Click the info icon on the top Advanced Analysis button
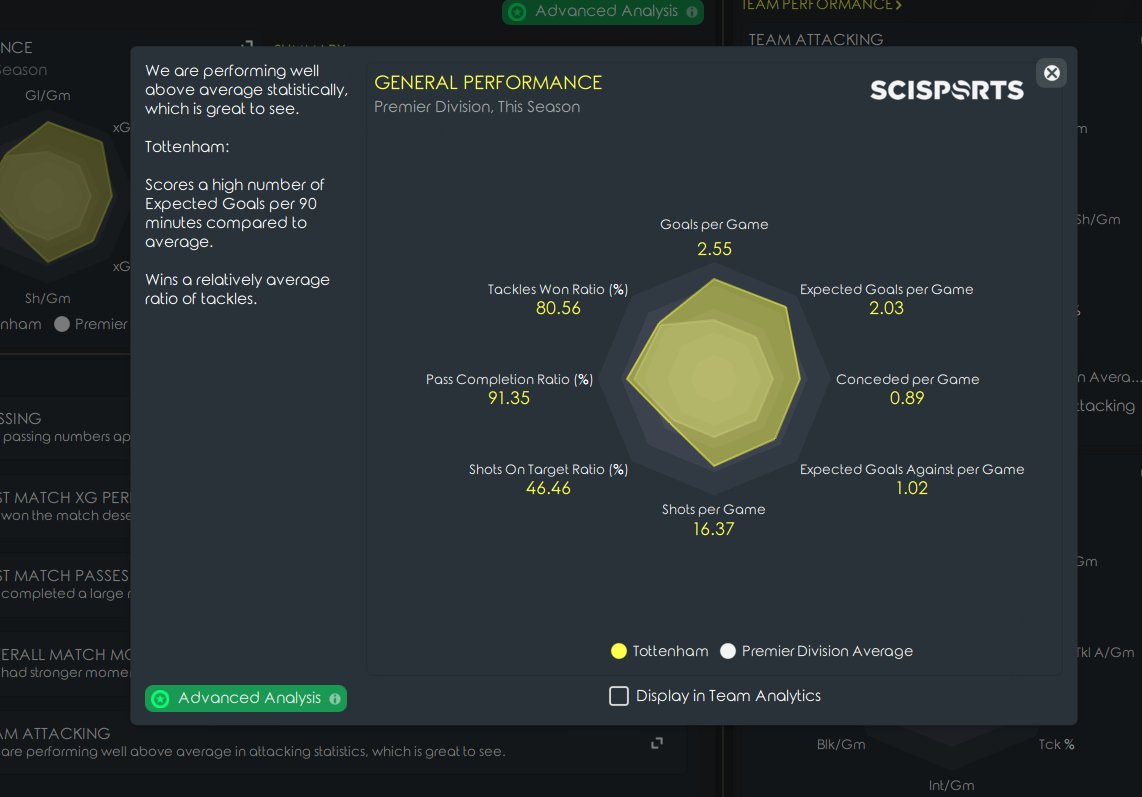This screenshot has width=1142, height=797. pos(691,11)
